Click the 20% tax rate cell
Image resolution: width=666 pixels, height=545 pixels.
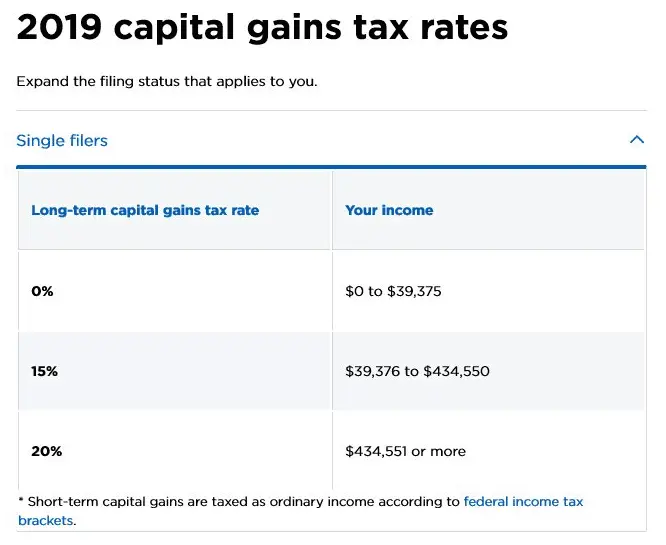coord(46,451)
